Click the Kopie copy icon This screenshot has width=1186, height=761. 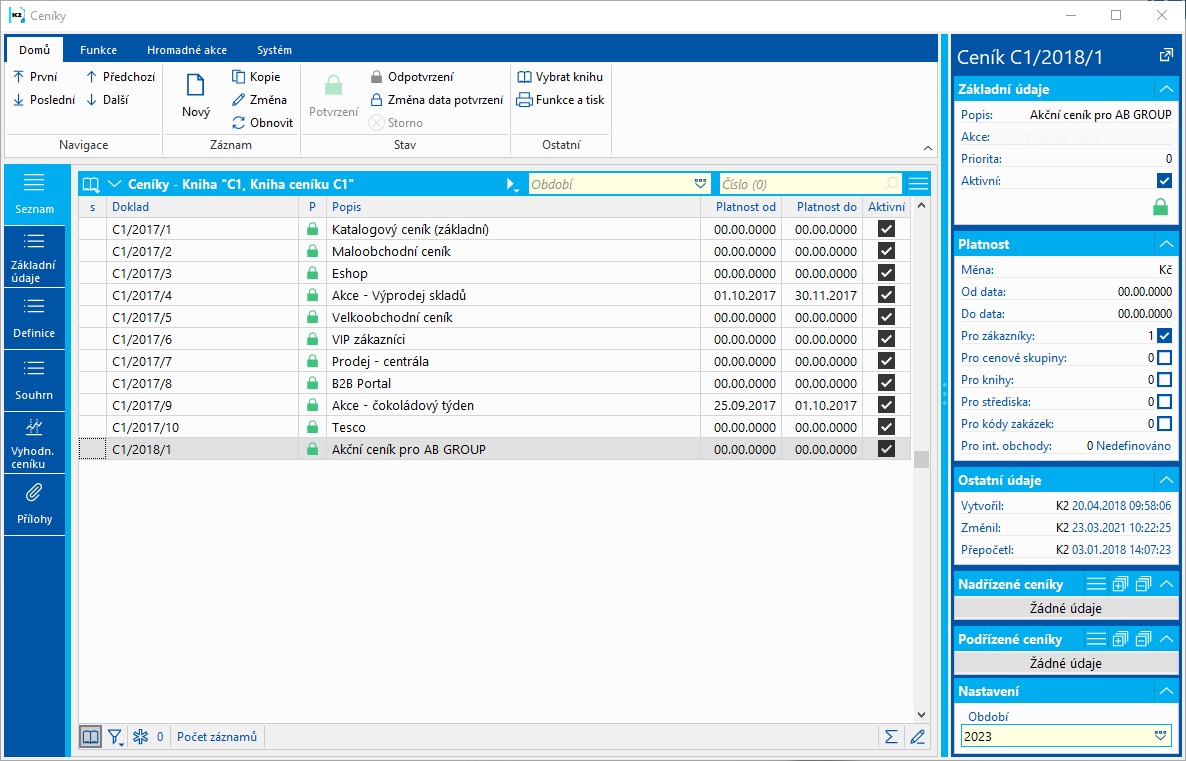tap(239, 77)
